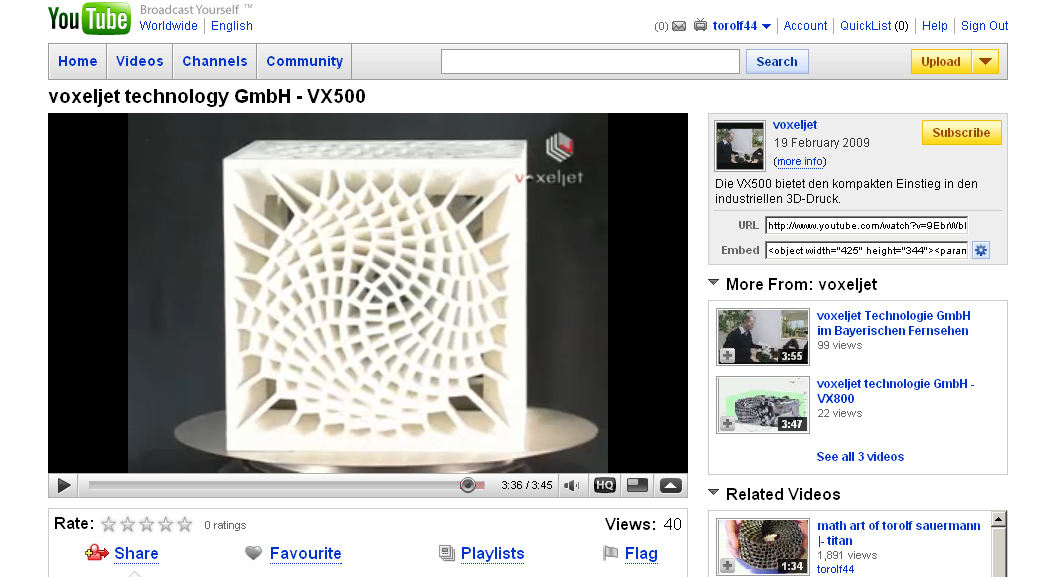Viewport: 1041px width, 577px height.
Task: Open the torolf44 uploader link under related video
Action: coord(835,569)
